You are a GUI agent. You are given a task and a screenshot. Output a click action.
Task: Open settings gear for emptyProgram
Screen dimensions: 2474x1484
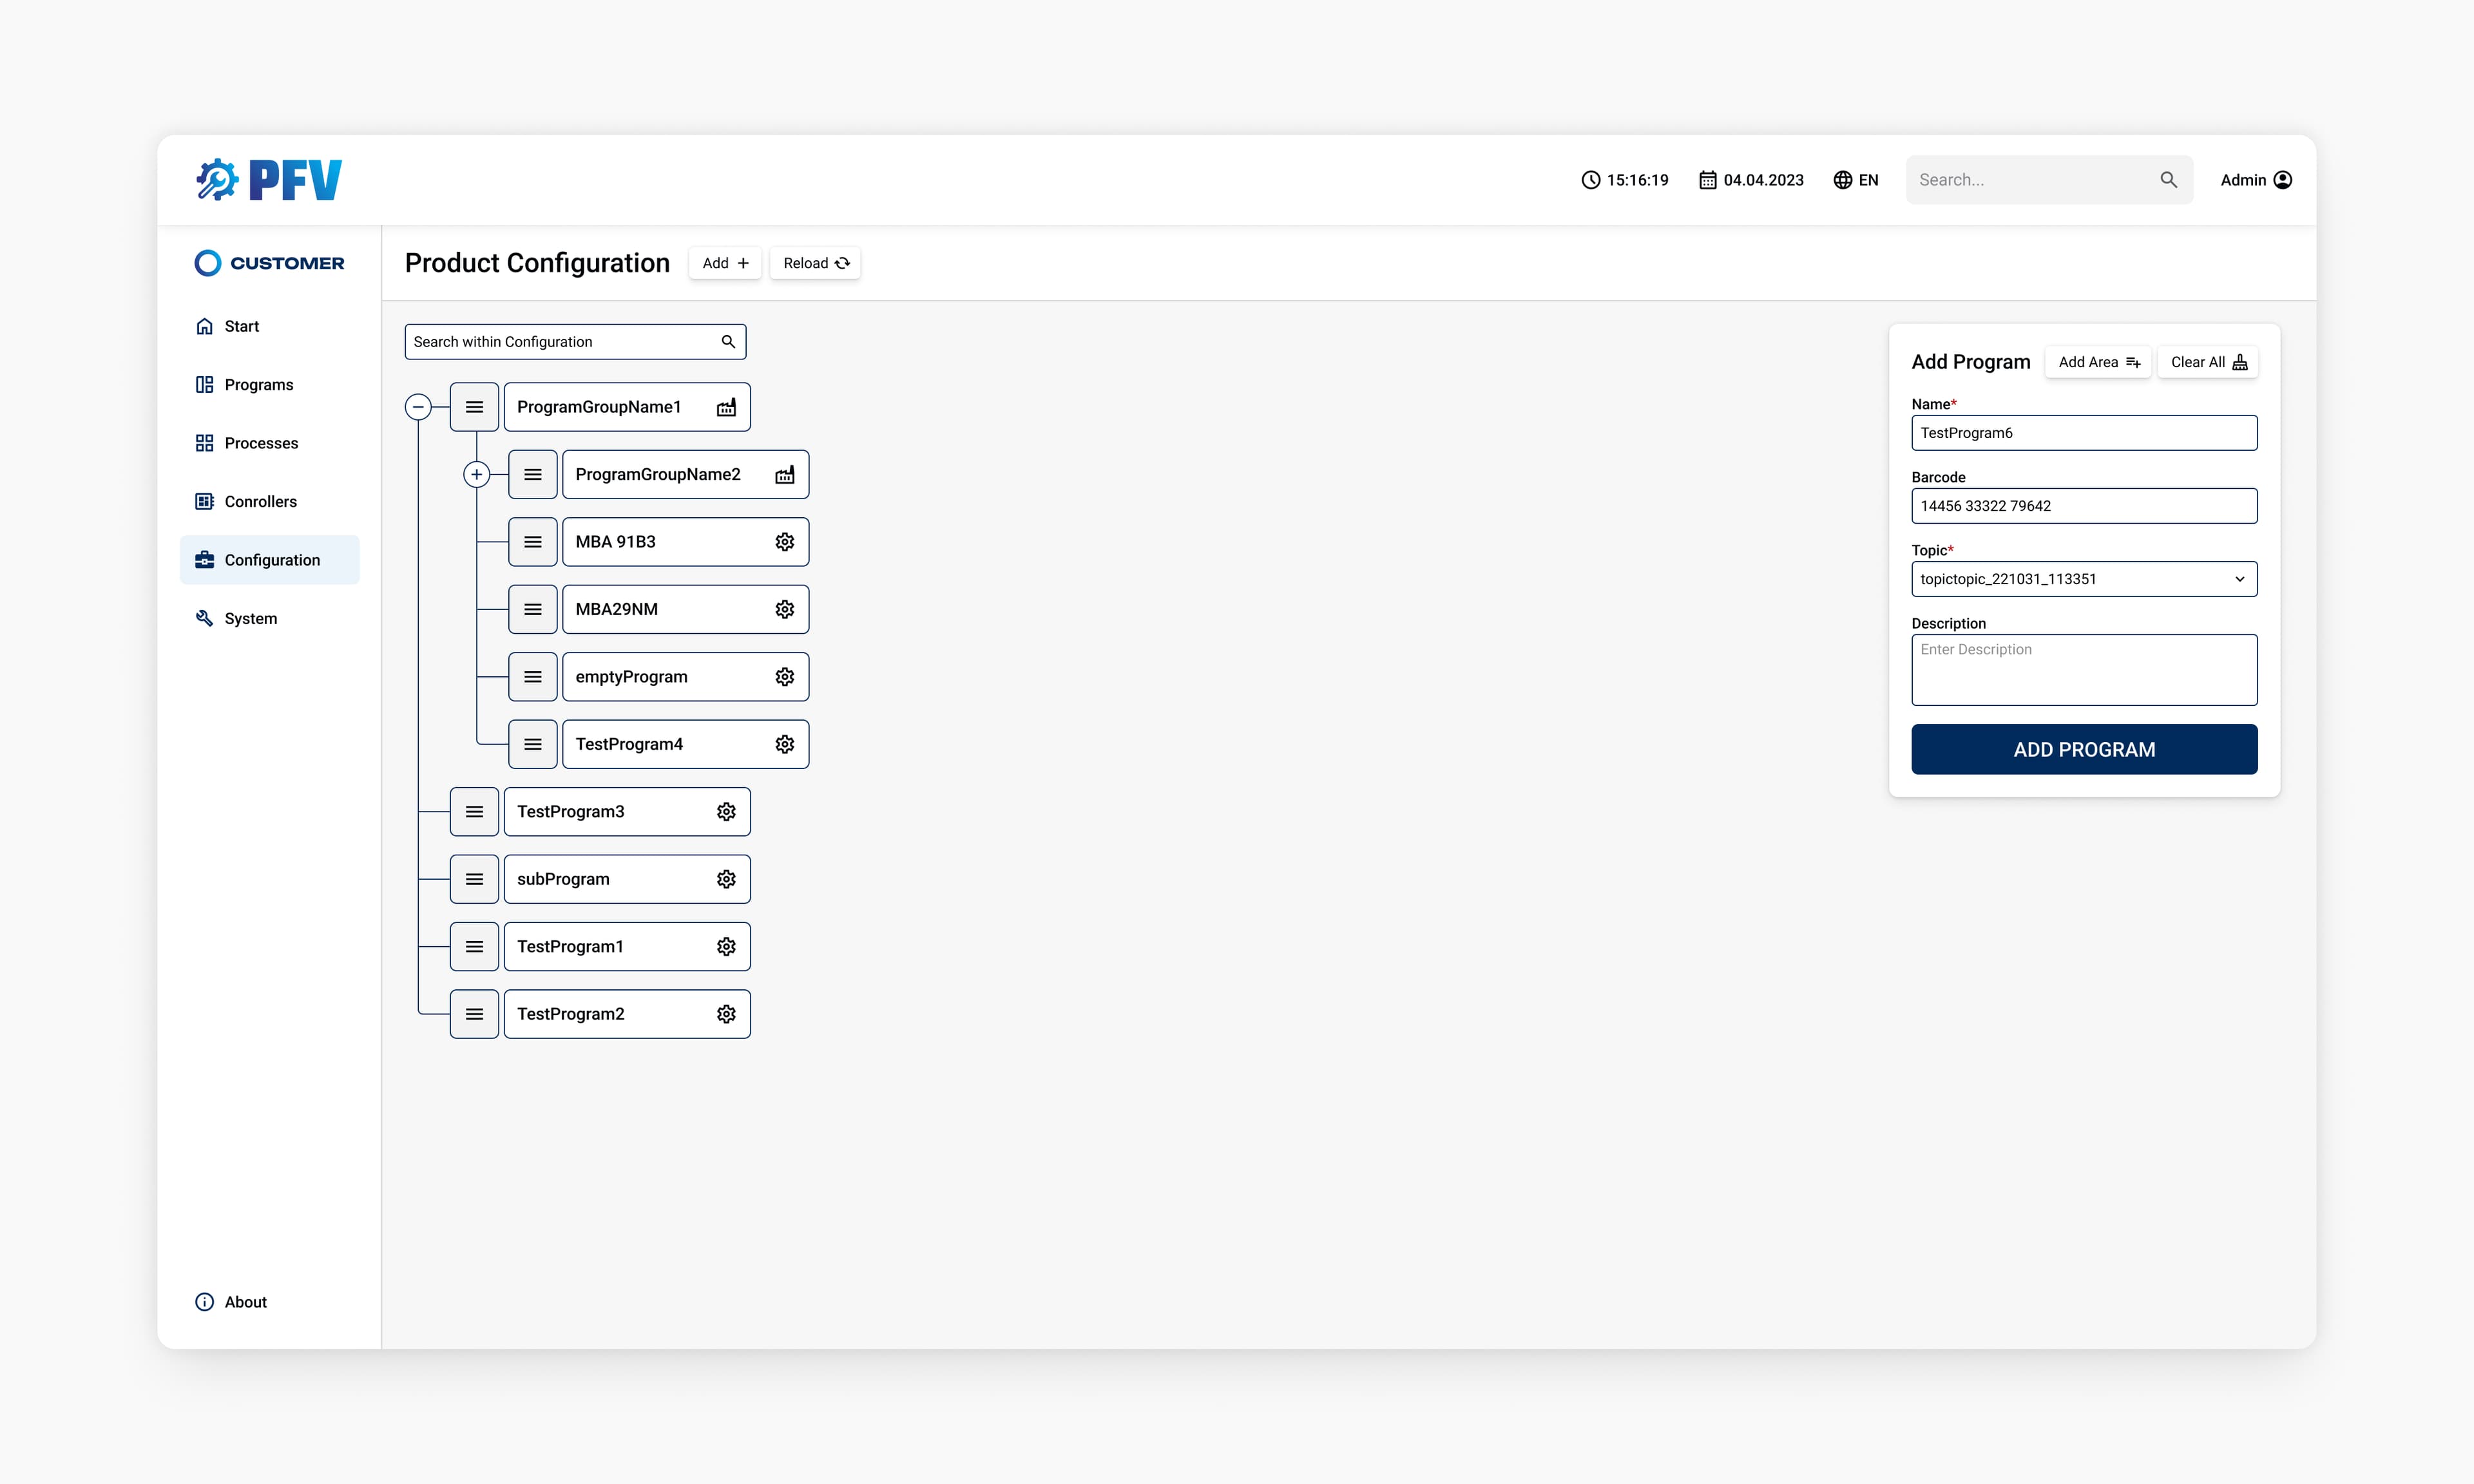pyautogui.click(x=785, y=677)
